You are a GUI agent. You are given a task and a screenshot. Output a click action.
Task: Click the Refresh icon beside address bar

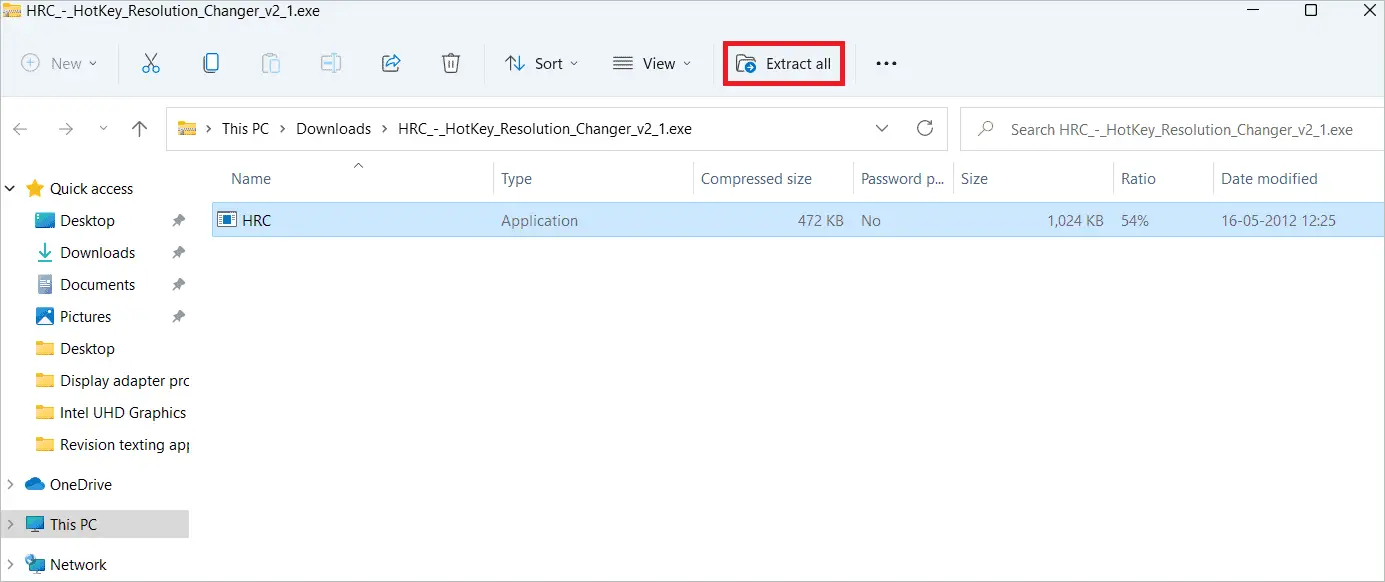(925, 128)
